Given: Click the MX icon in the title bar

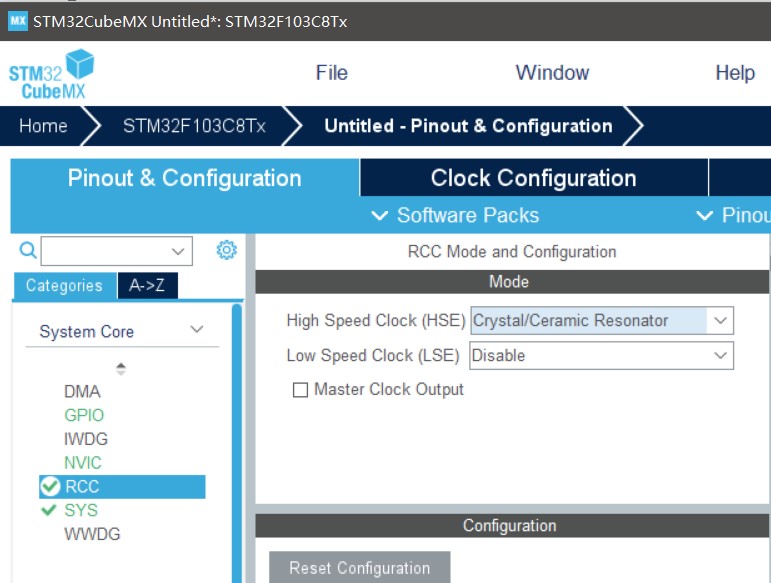Looking at the screenshot, I should (x=18, y=21).
